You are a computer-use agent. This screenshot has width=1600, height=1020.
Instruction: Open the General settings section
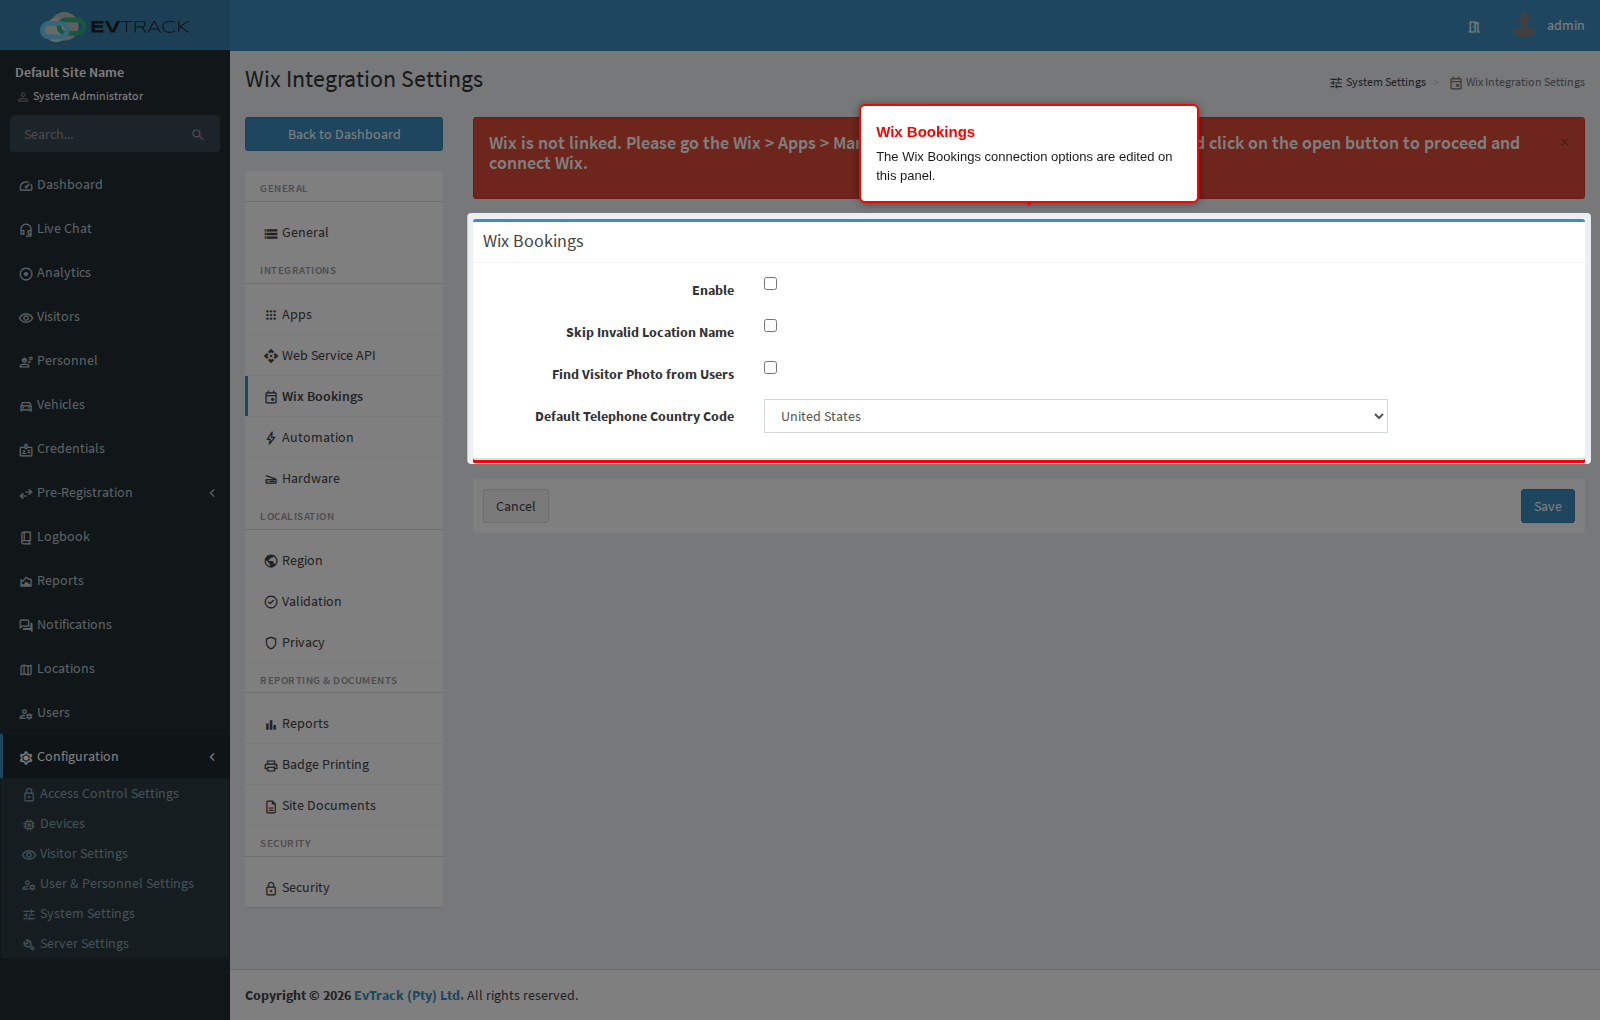pyautogui.click(x=344, y=233)
